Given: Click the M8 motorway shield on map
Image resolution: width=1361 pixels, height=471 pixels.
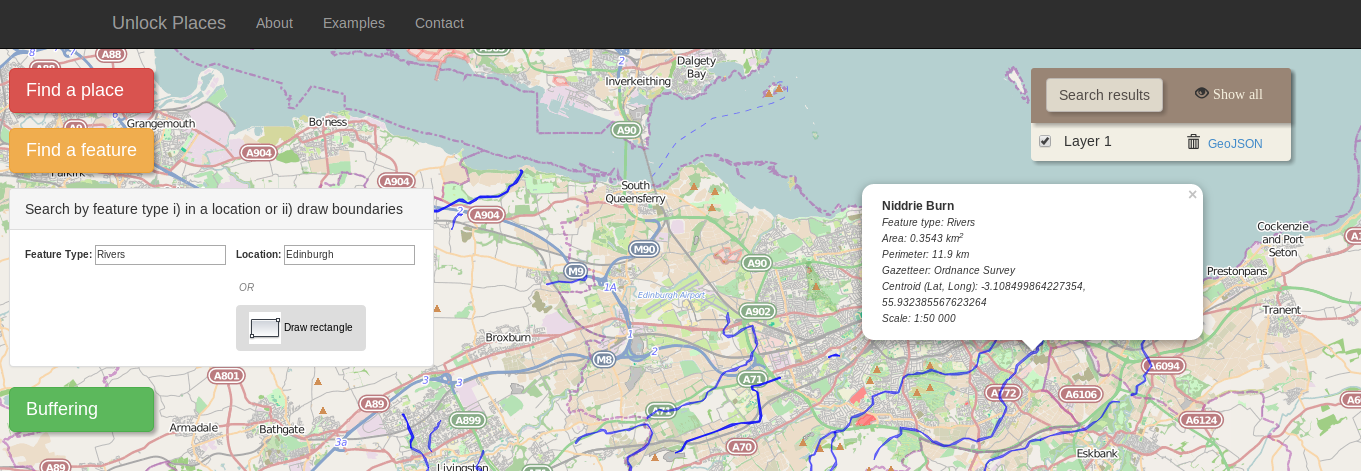Looking at the screenshot, I should coord(603,359).
